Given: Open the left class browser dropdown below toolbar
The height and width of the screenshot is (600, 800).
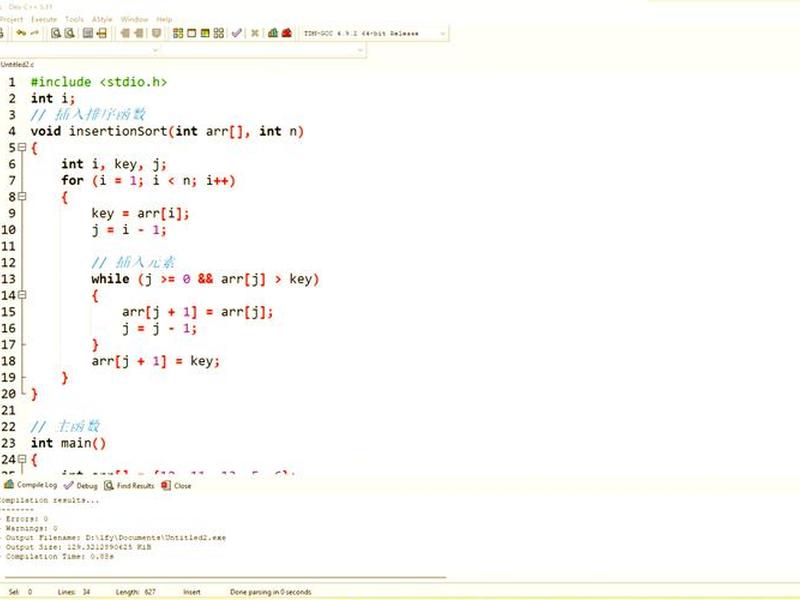Looking at the screenshot, I should coord(80,50).
